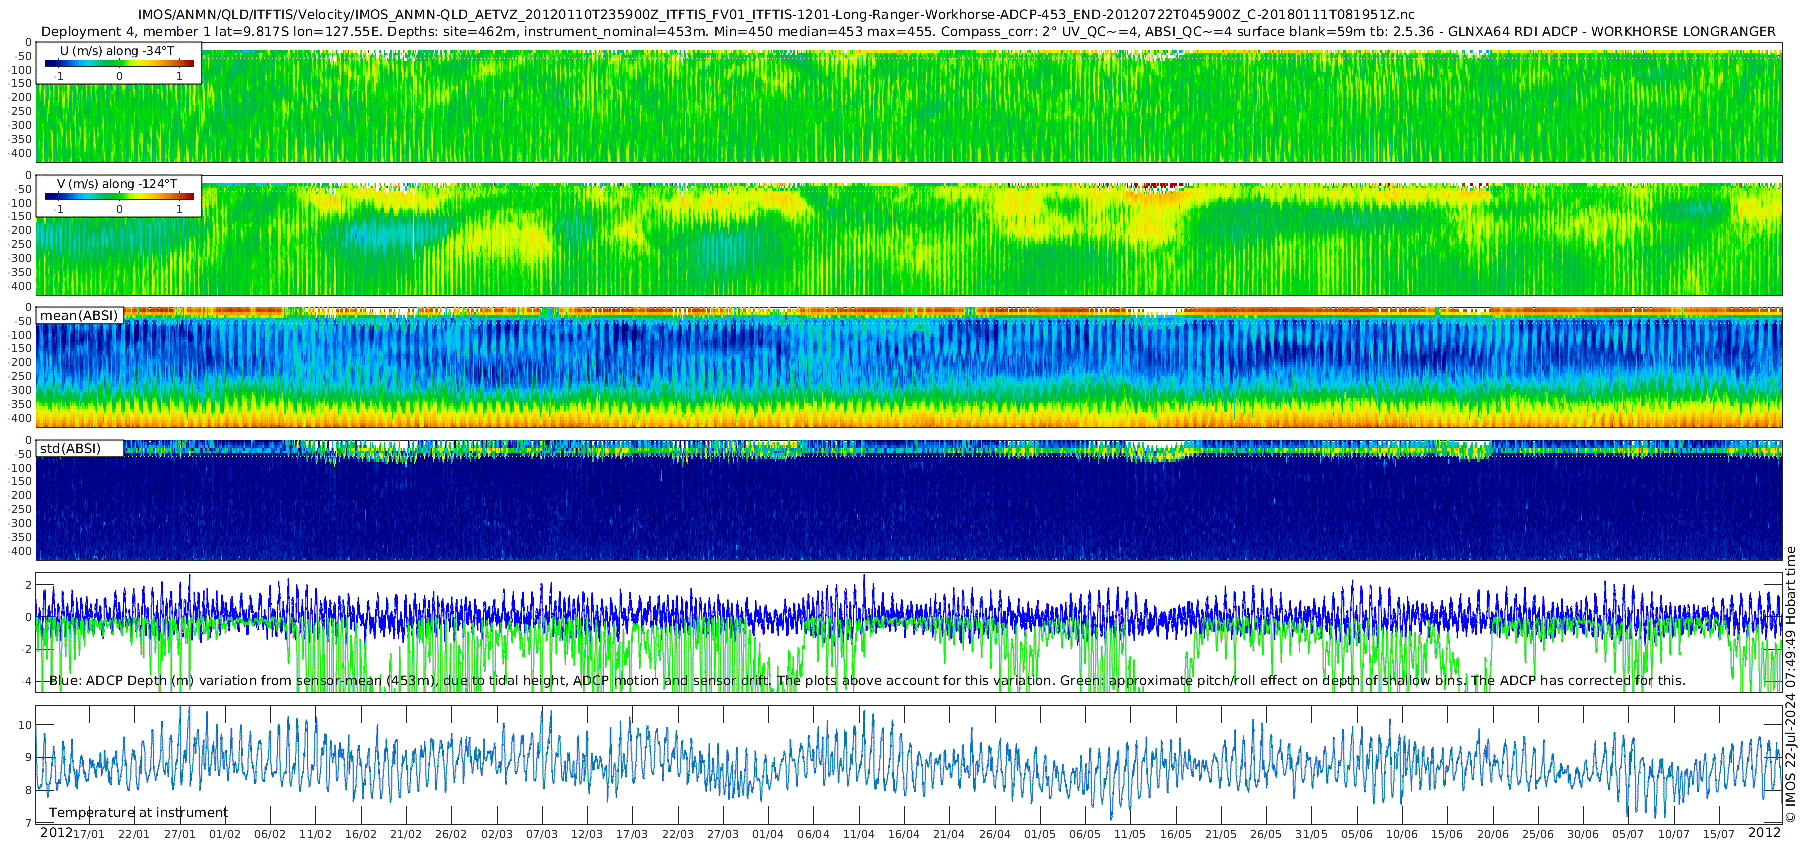The width and height of the screenshot is (1800, 850).
Task: Click the 'U (m/s) along -34°T' legend label
Action: [x=117, y=50]
